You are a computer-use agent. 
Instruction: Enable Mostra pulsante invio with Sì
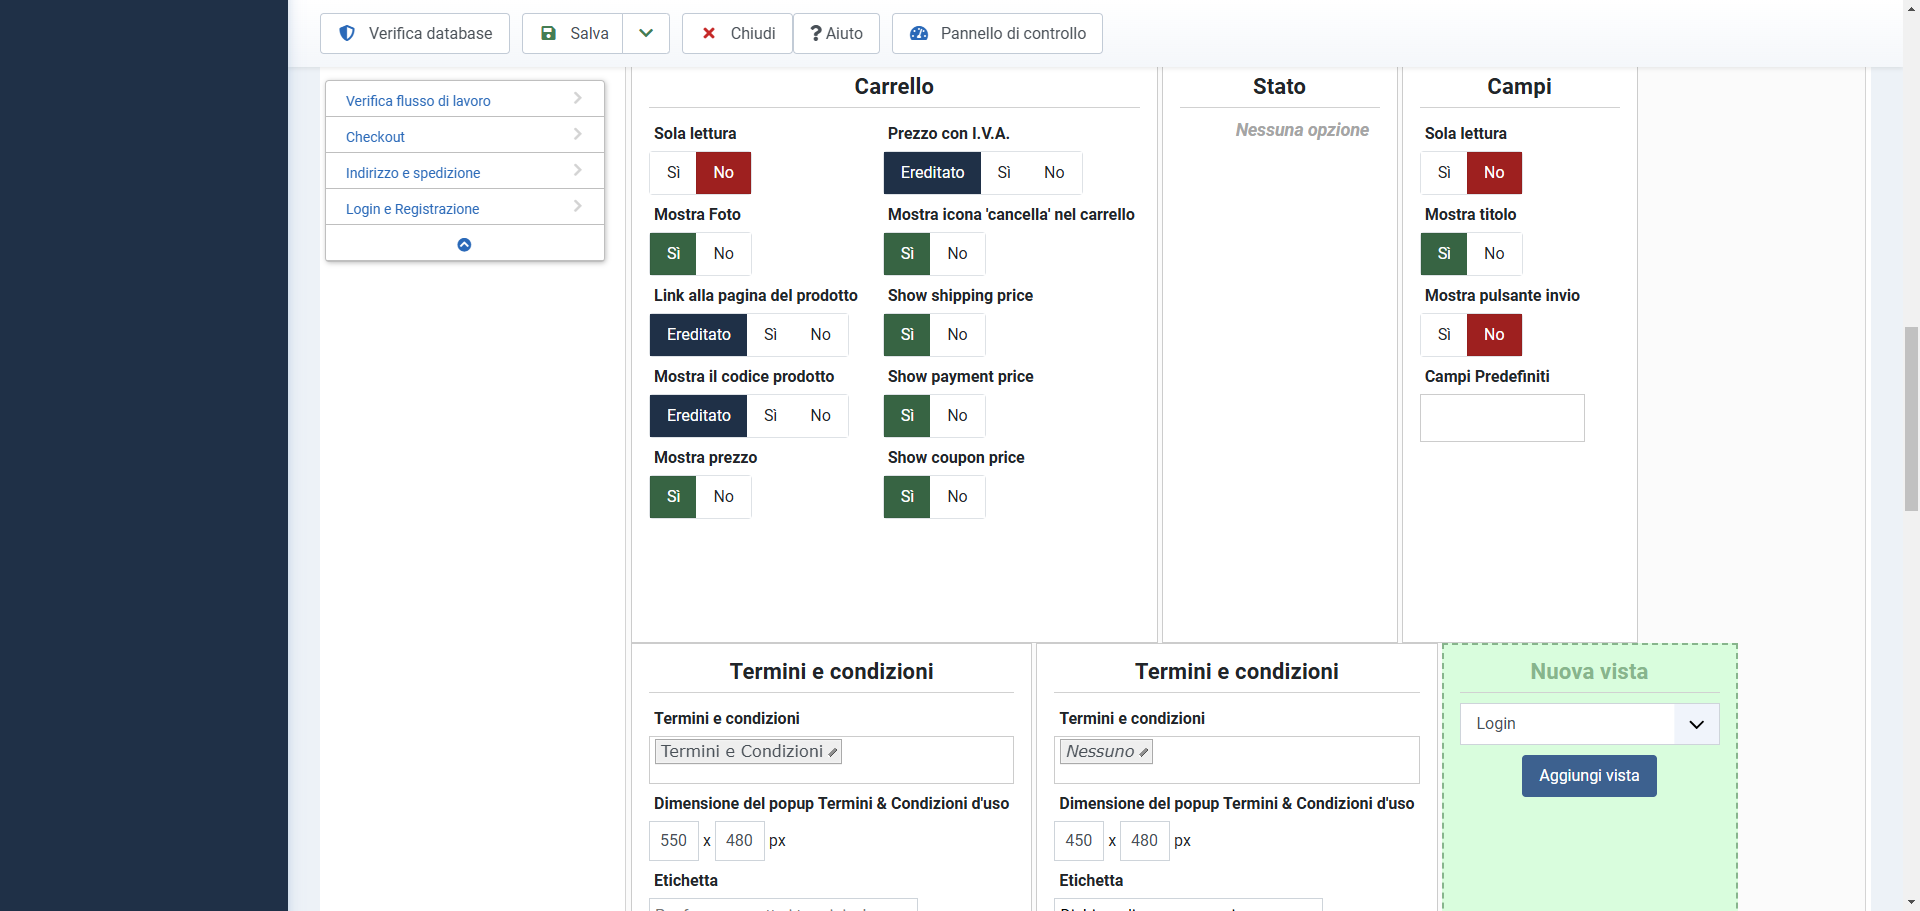pos(1443,335)
